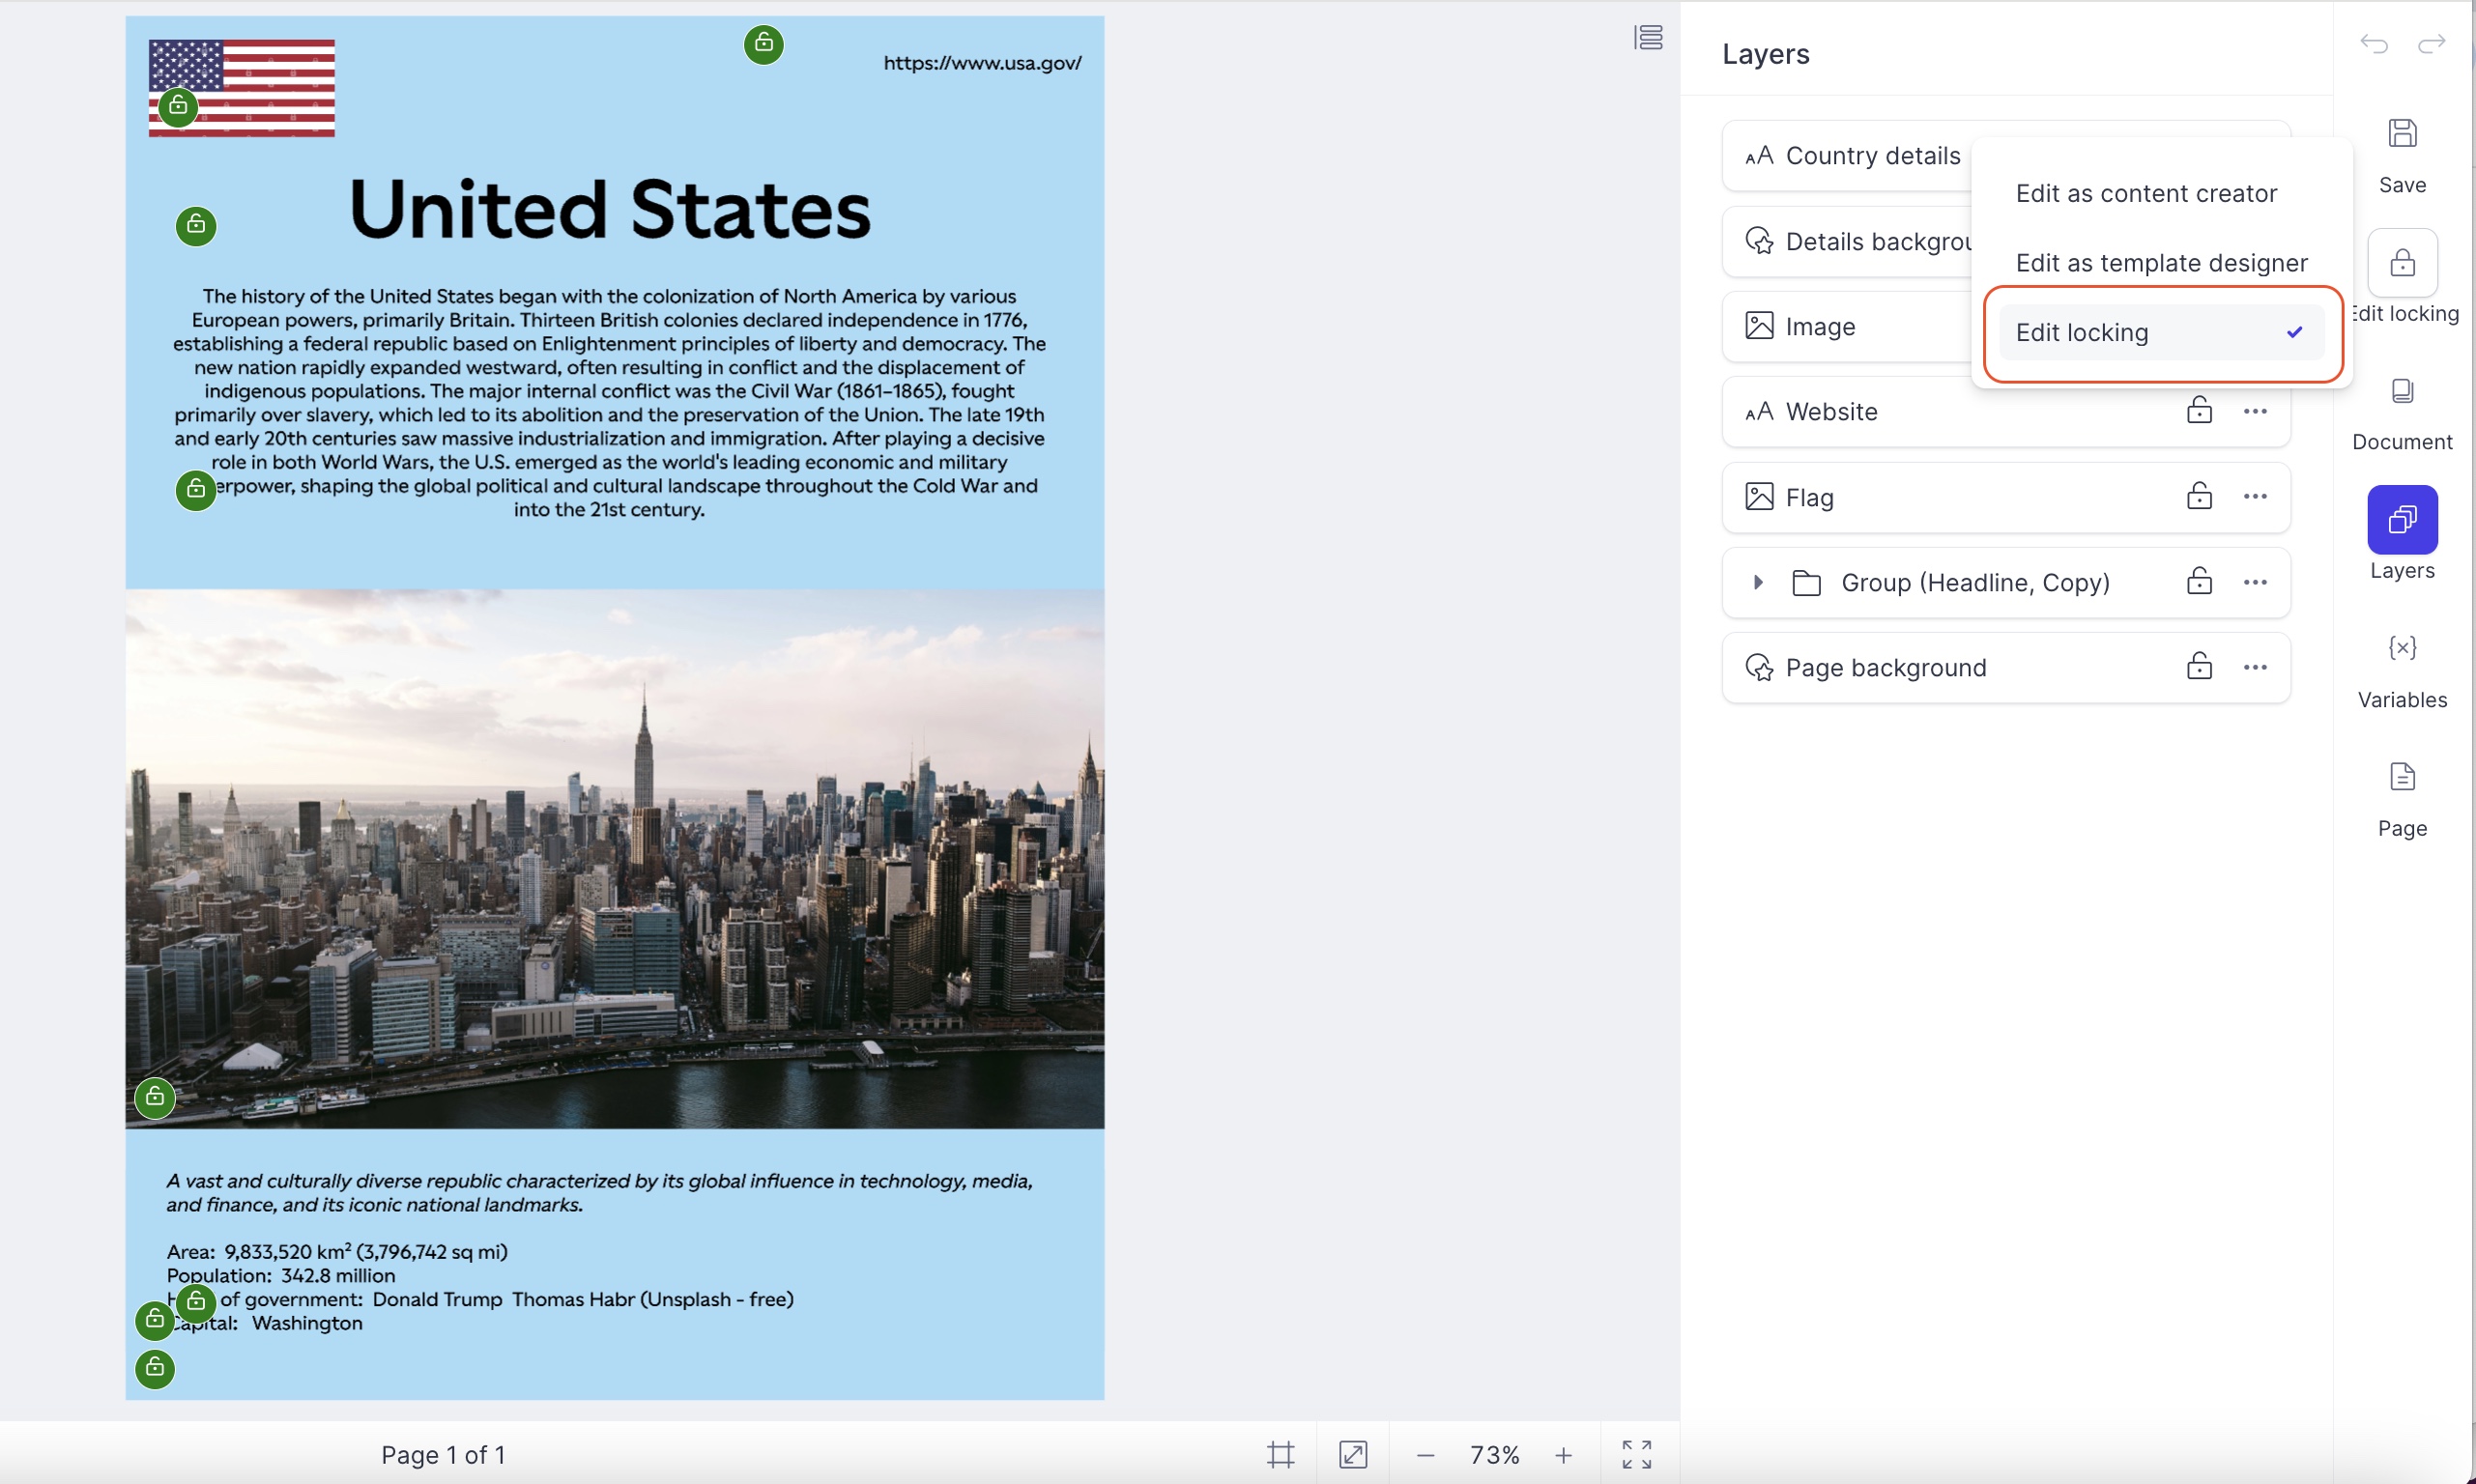Click the Save icon in sidebar
The width and height of the screenshot is (2476, 1484).
click(2402, 133)
